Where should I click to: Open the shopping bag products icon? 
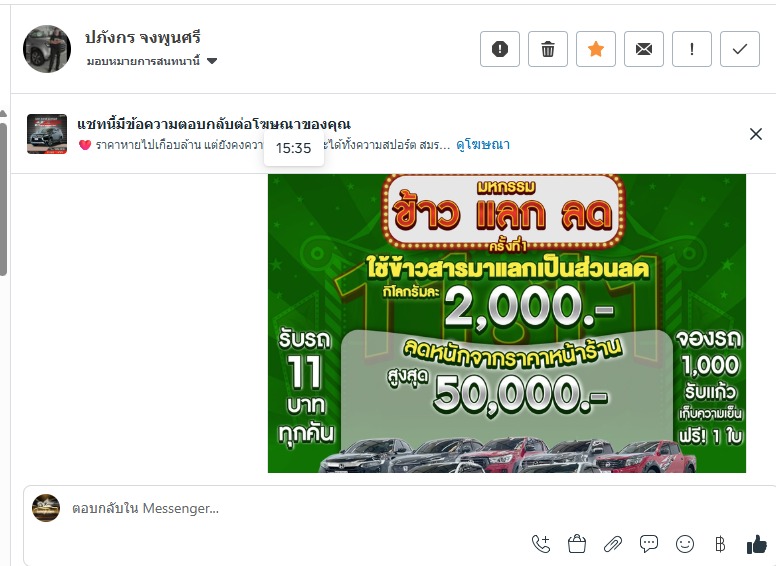tap(577, 544)
